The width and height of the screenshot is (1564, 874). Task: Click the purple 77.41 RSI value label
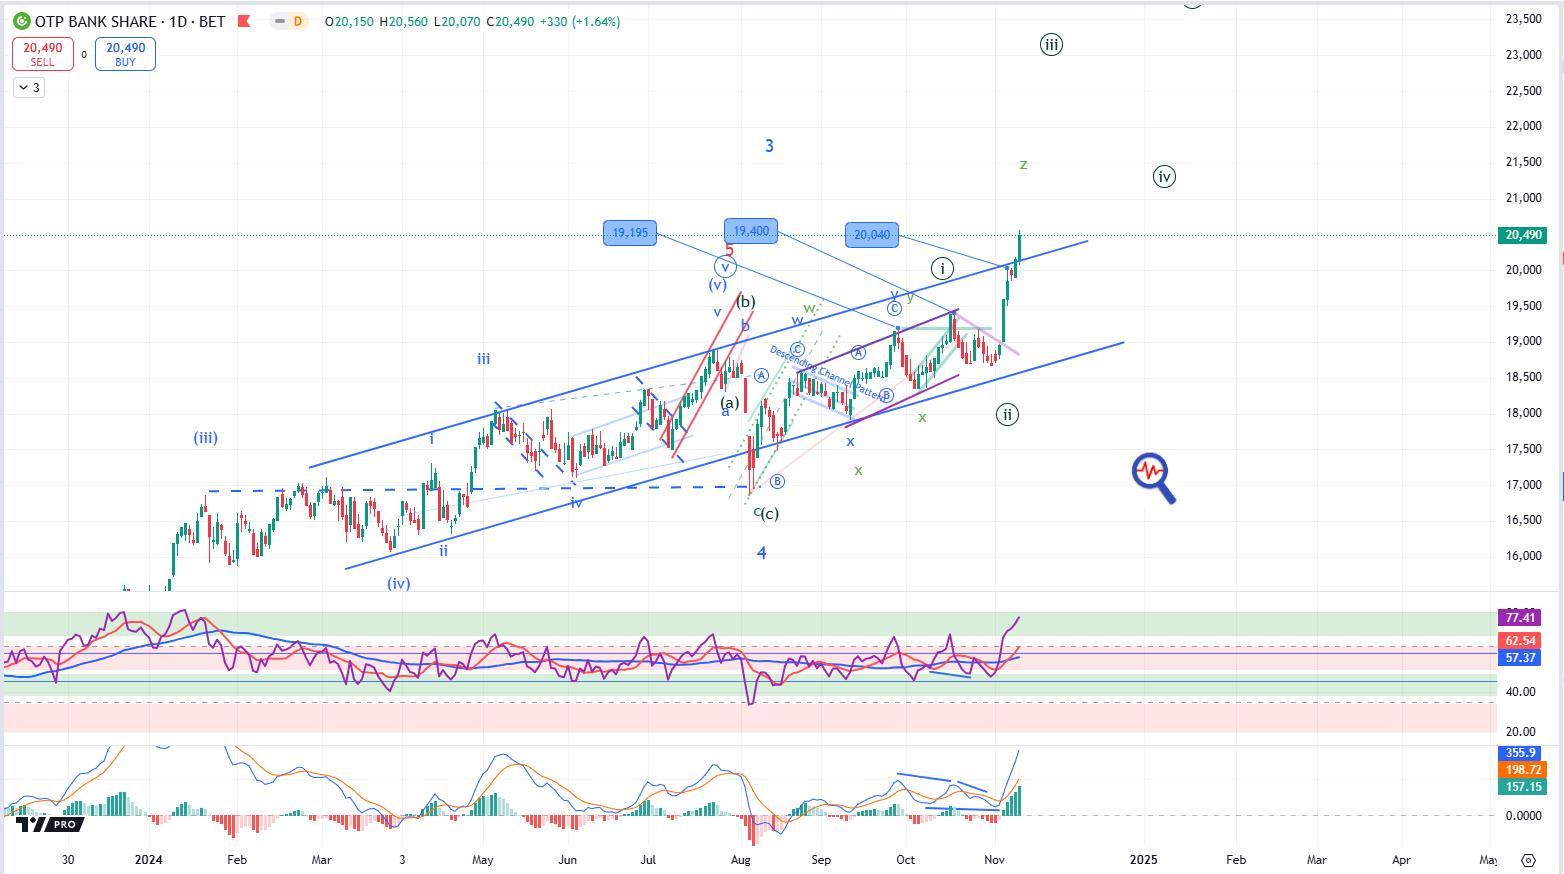(1519, 618)
